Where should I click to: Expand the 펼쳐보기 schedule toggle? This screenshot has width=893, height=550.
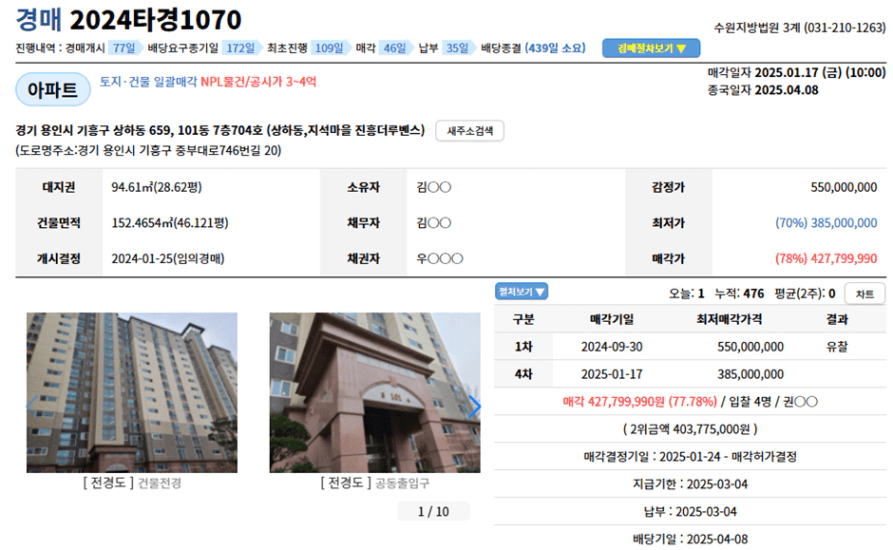point(522,292)
